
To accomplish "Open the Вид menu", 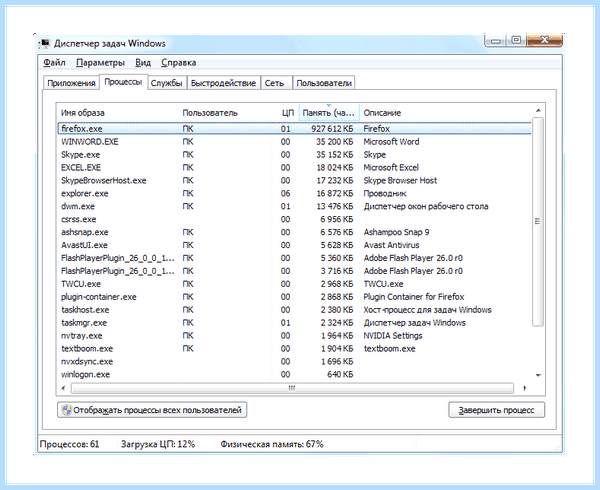I will tap(143, 63).
